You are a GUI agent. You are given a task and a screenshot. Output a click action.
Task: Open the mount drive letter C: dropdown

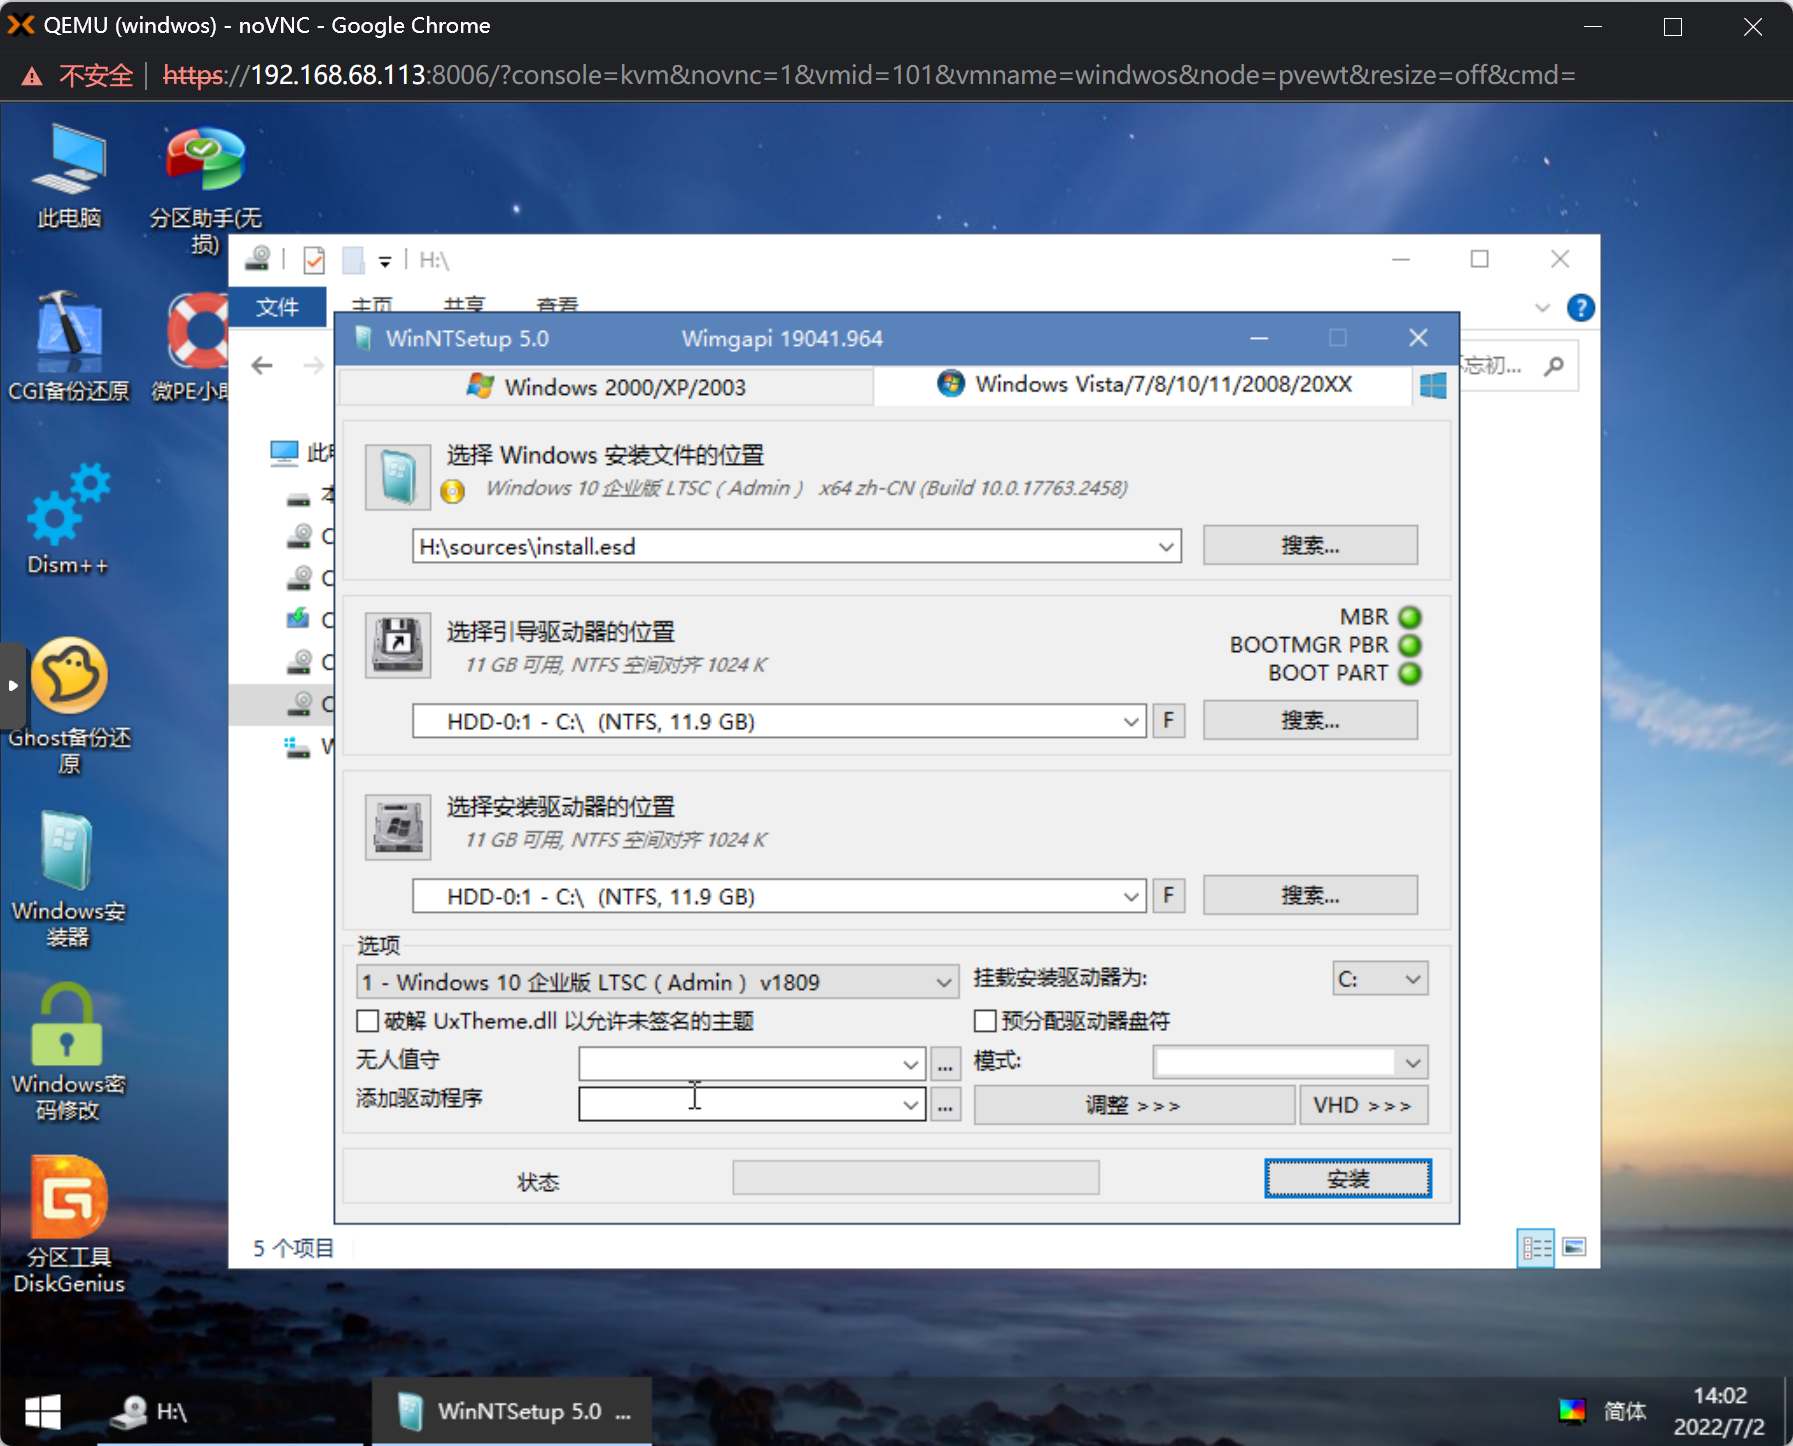tap(1380, 979)
